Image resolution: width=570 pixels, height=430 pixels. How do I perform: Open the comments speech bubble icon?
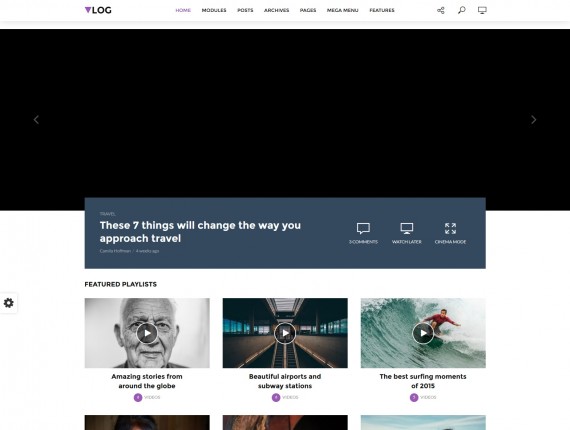coord(363,228)
